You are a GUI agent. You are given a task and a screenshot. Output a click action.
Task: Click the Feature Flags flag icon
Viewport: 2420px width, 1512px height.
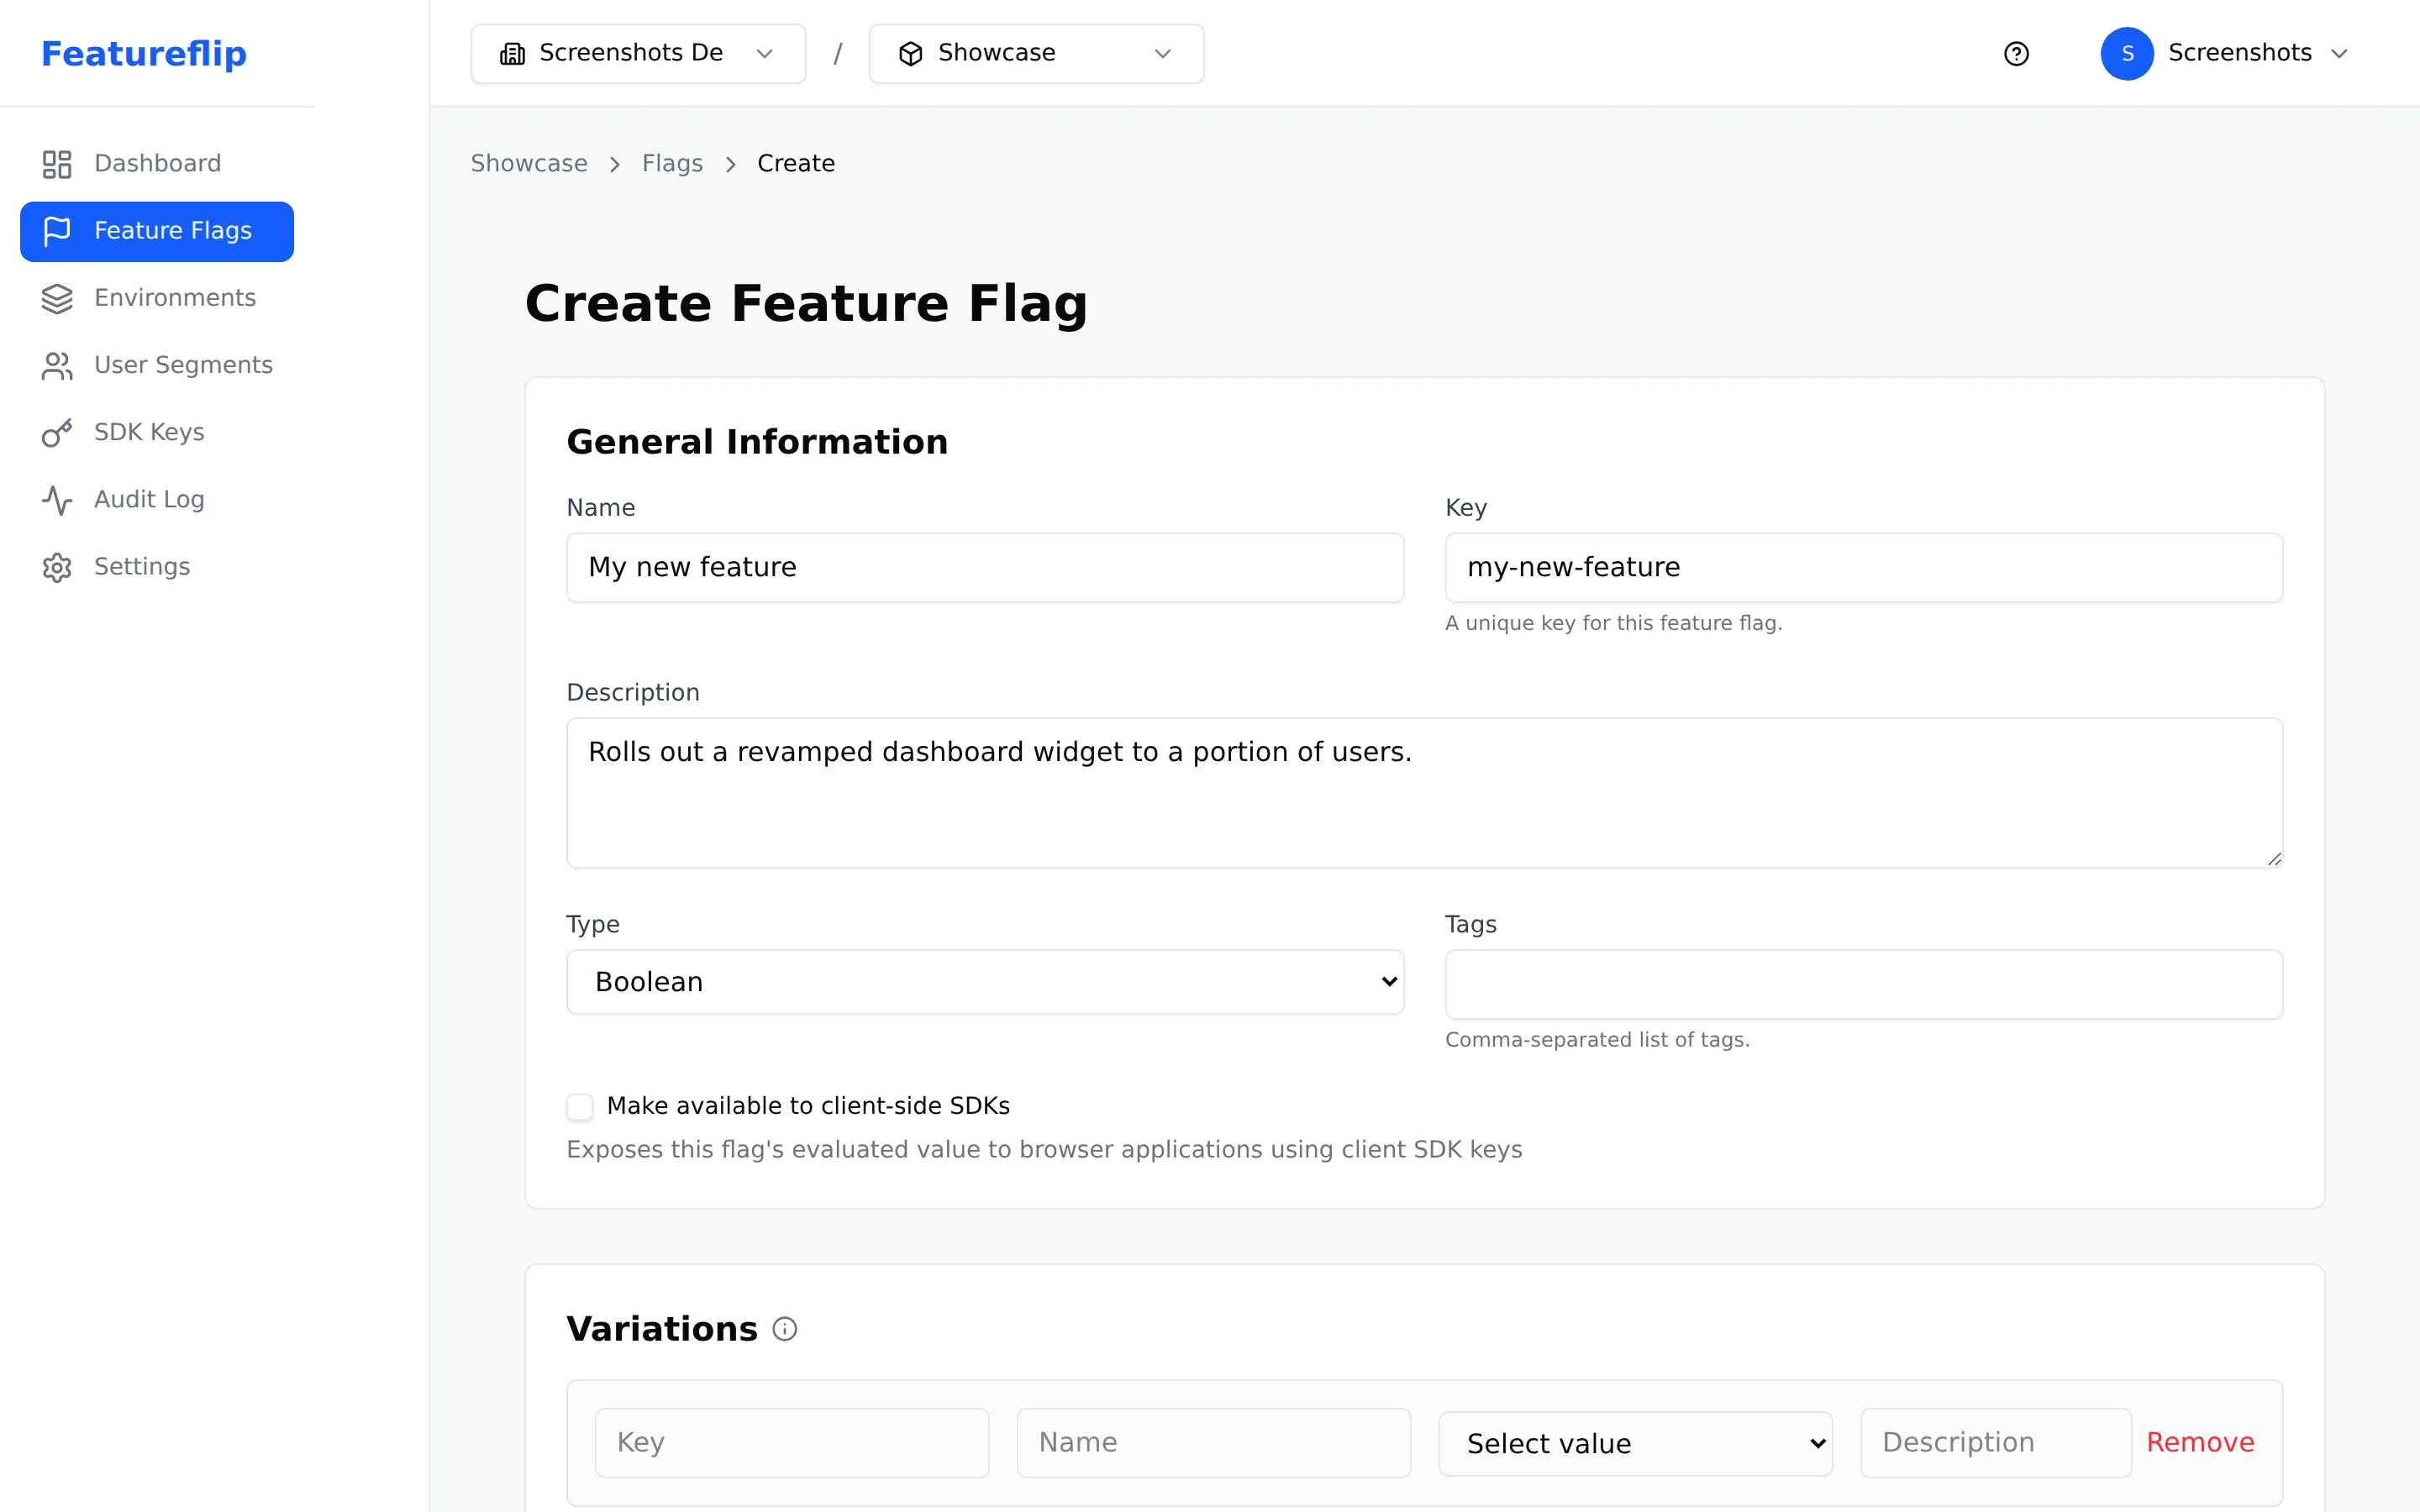(x=57, y=231)
